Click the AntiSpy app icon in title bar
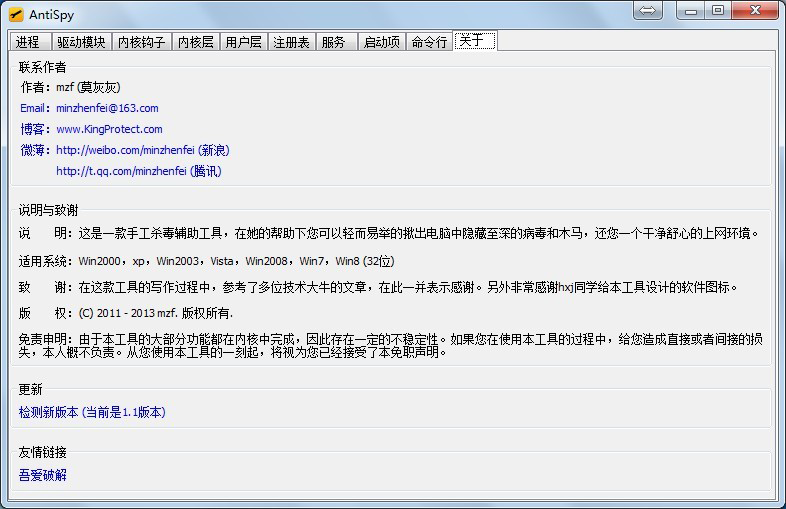The height and width of the screenshot is (509, 786). coord(16,15)
